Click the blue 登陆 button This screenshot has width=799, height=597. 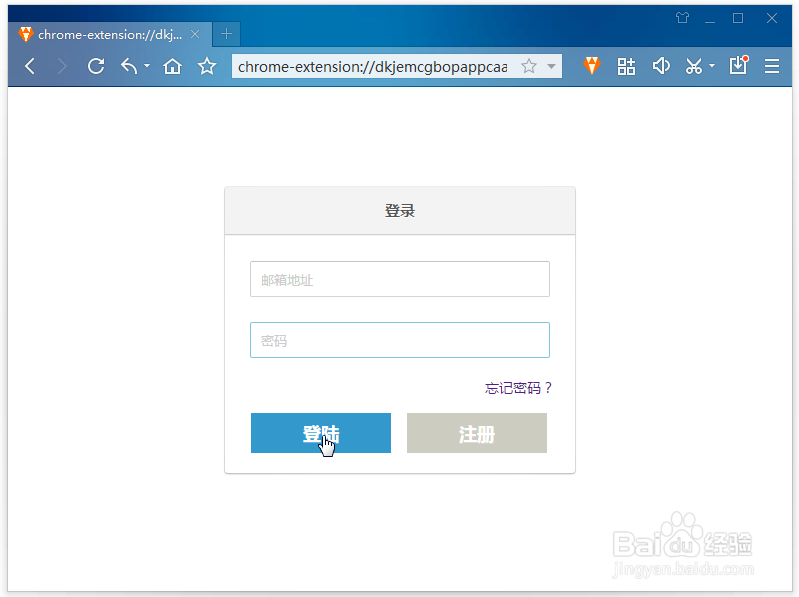321,433
